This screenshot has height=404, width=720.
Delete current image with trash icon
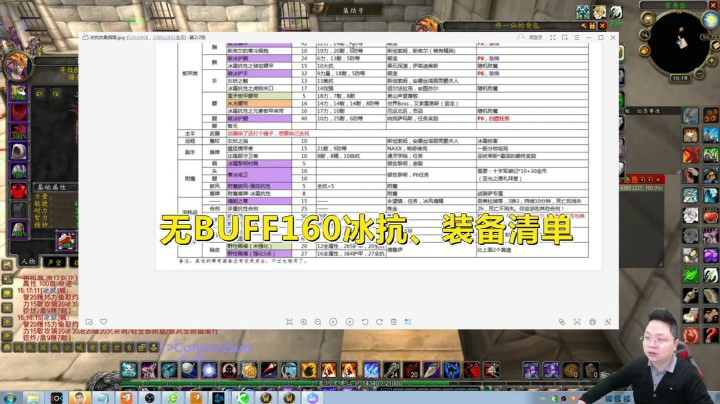click(394, 322)
